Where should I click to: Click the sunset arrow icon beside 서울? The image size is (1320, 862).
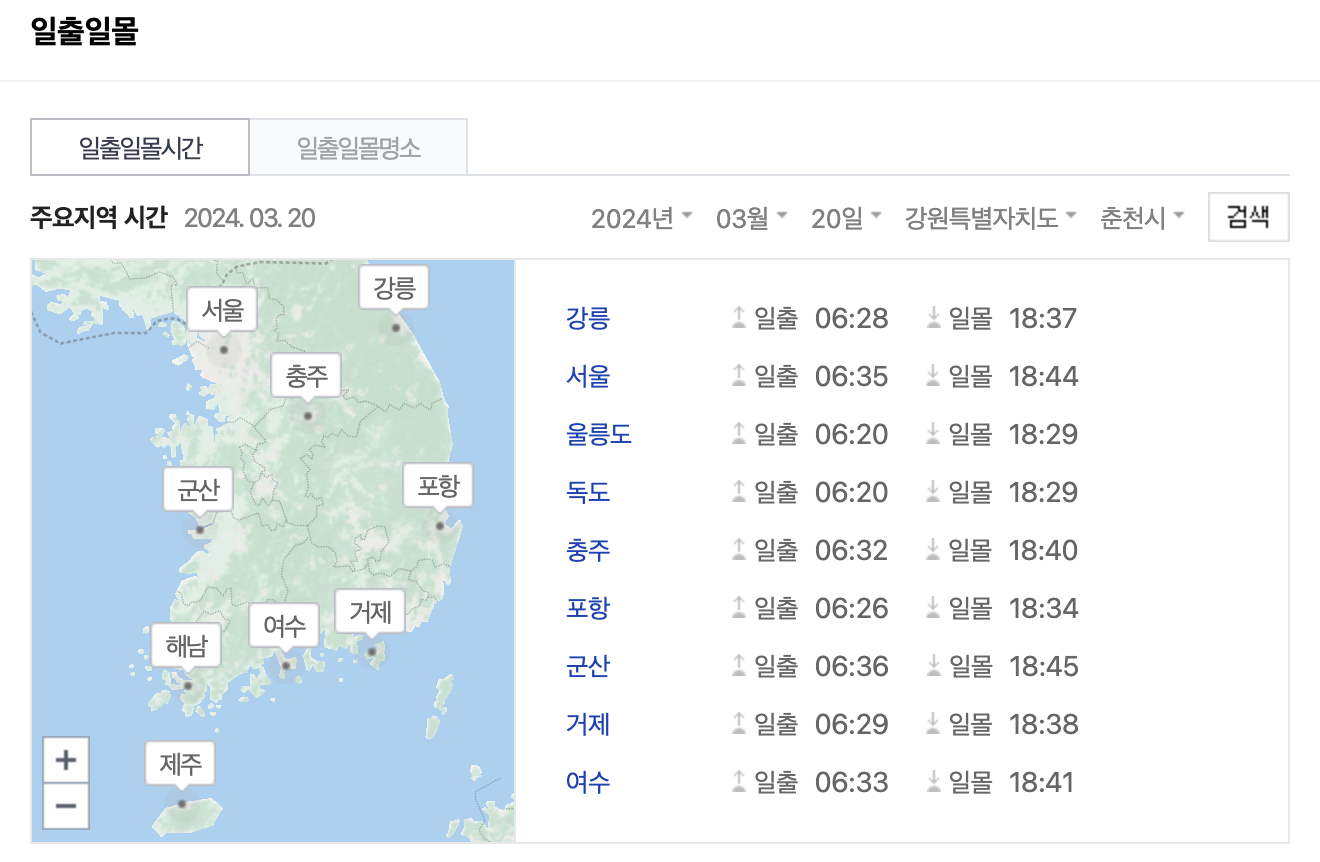click(x=931, y=376)
